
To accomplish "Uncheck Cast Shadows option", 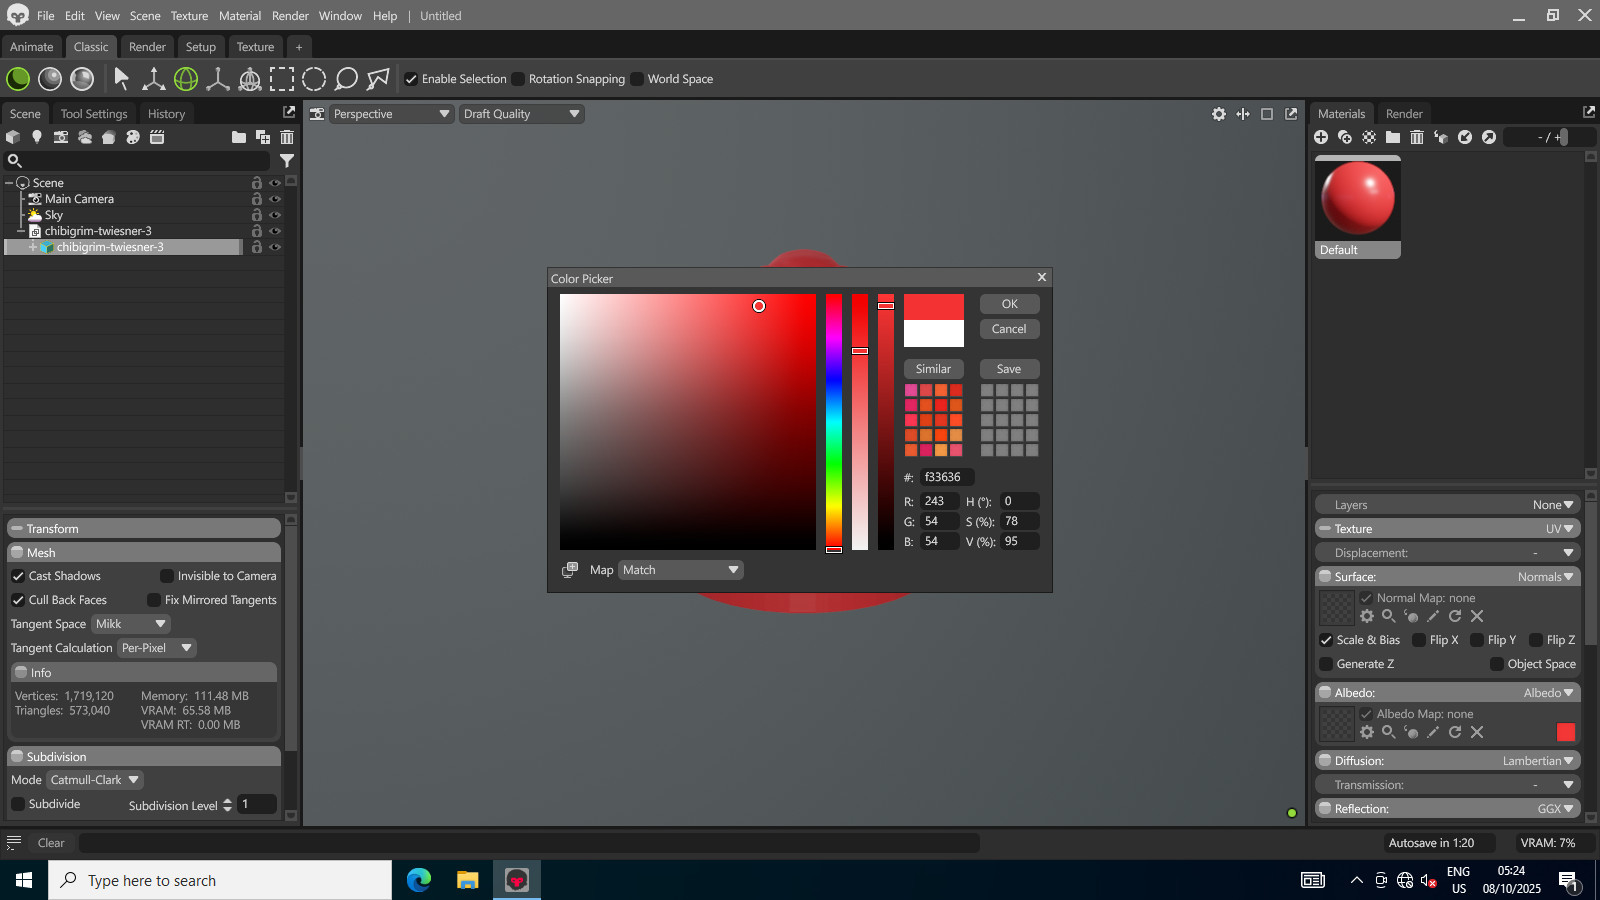I will 18,576.
